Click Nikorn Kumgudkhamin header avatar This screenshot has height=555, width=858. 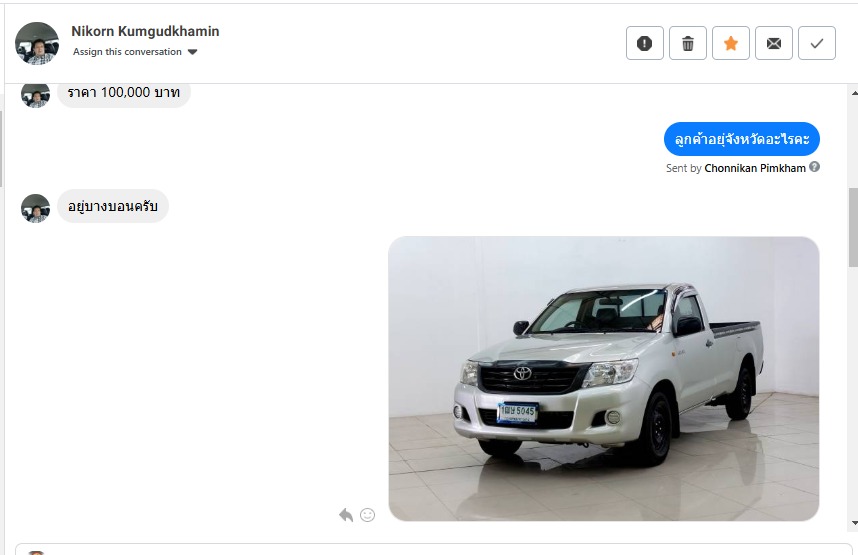tap(37, 43)
